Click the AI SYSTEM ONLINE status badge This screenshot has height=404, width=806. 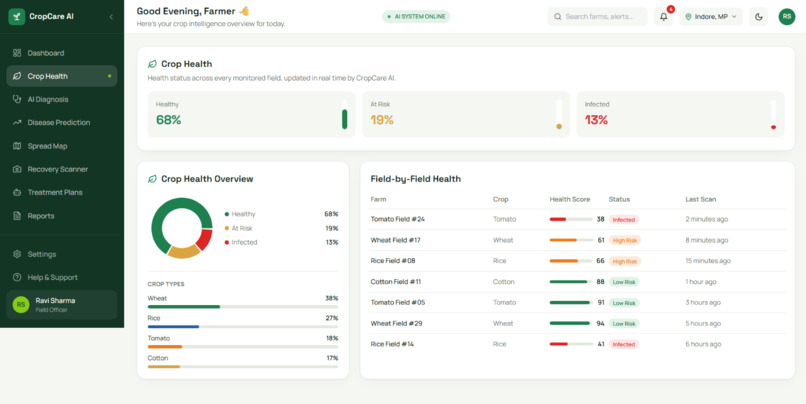416,16
